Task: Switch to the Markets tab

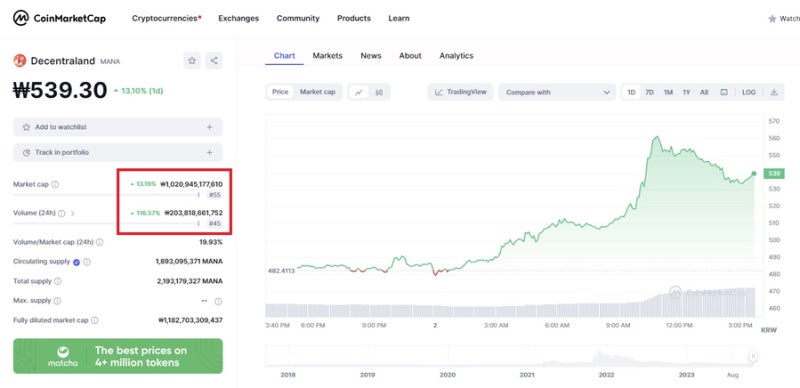Action: (x=328, y=56)
